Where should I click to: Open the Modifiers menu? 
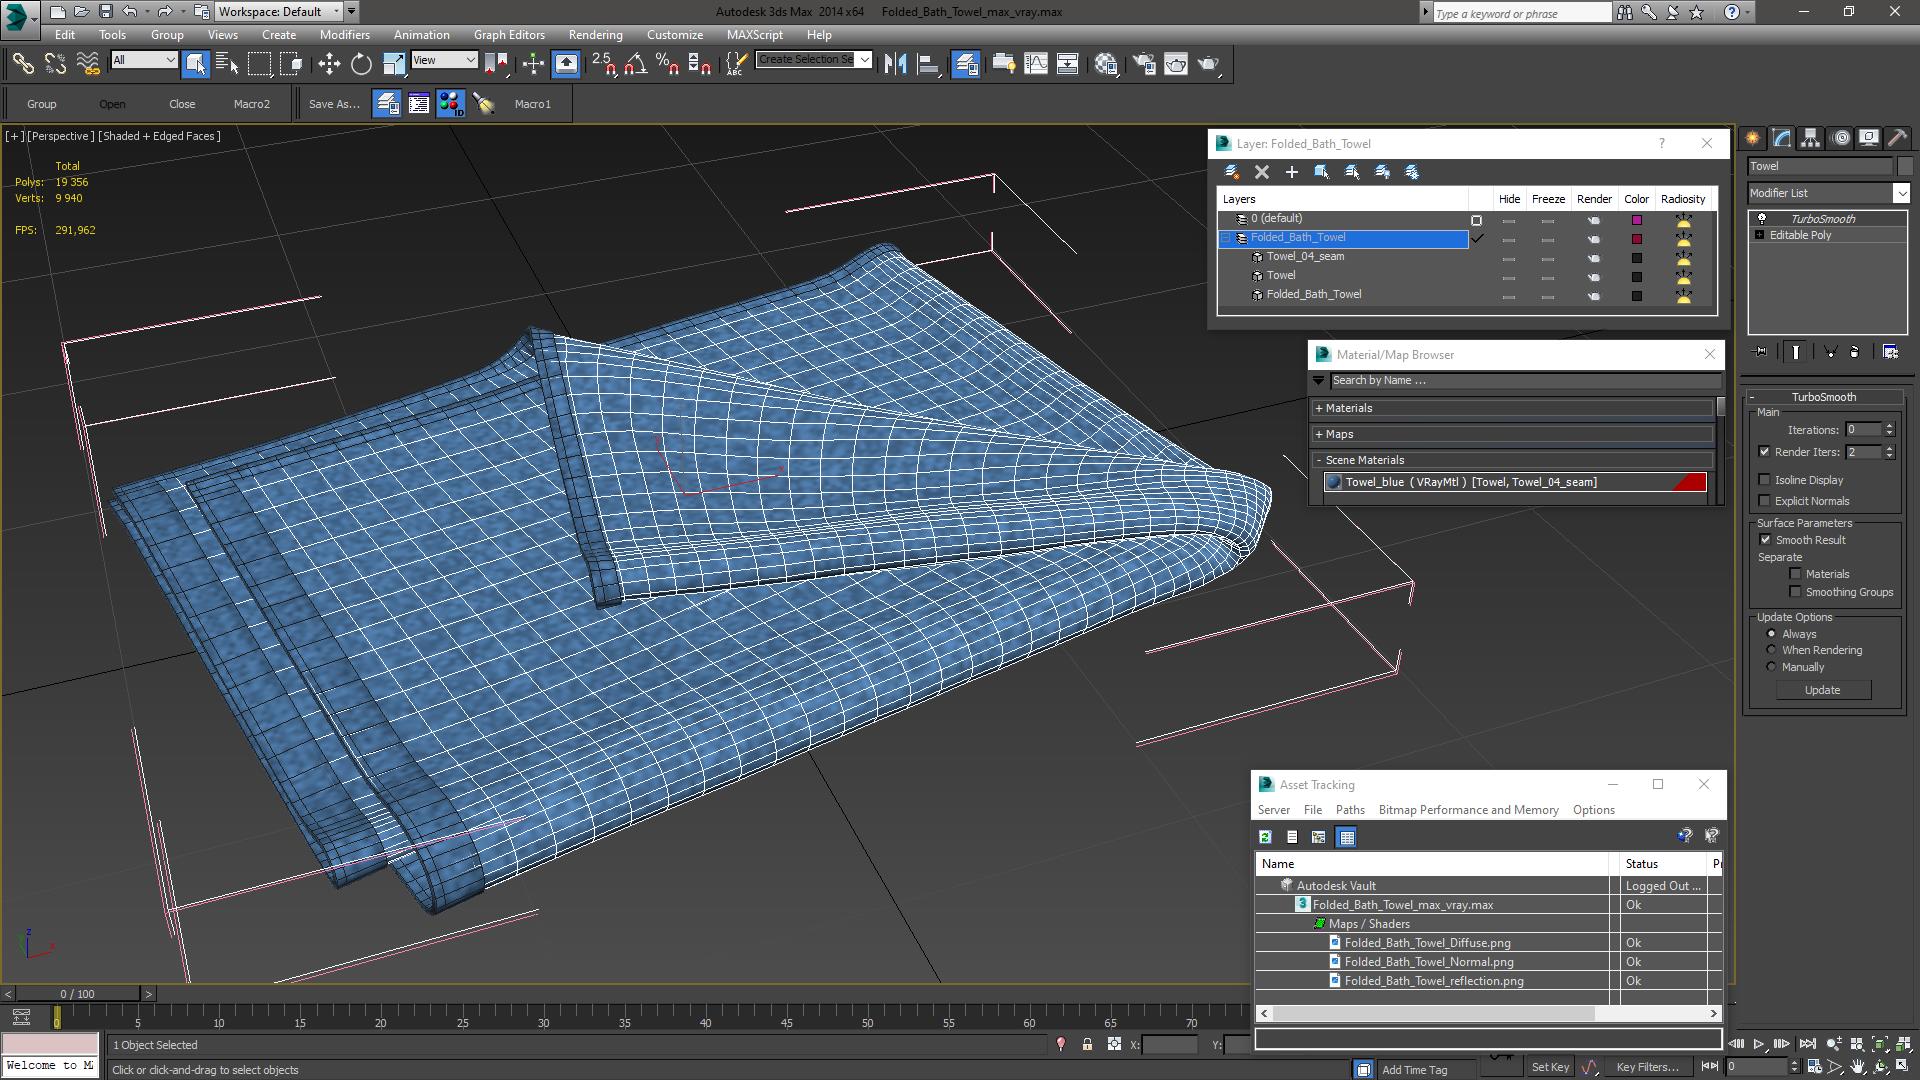[x=344, y=34]
